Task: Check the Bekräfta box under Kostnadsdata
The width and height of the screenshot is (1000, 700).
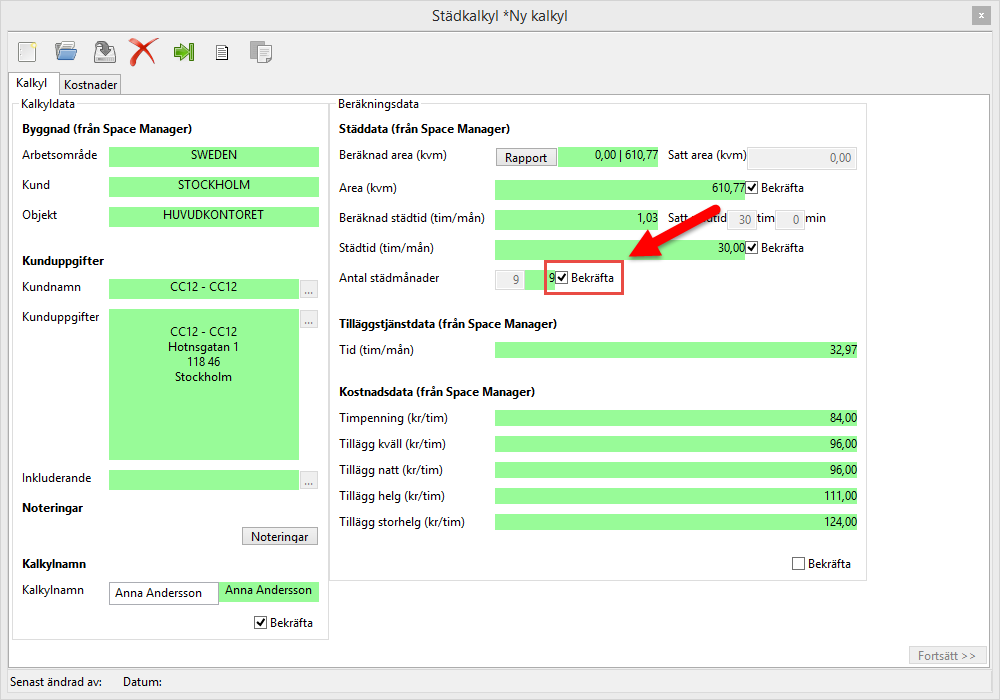Action: pos(798,564)
